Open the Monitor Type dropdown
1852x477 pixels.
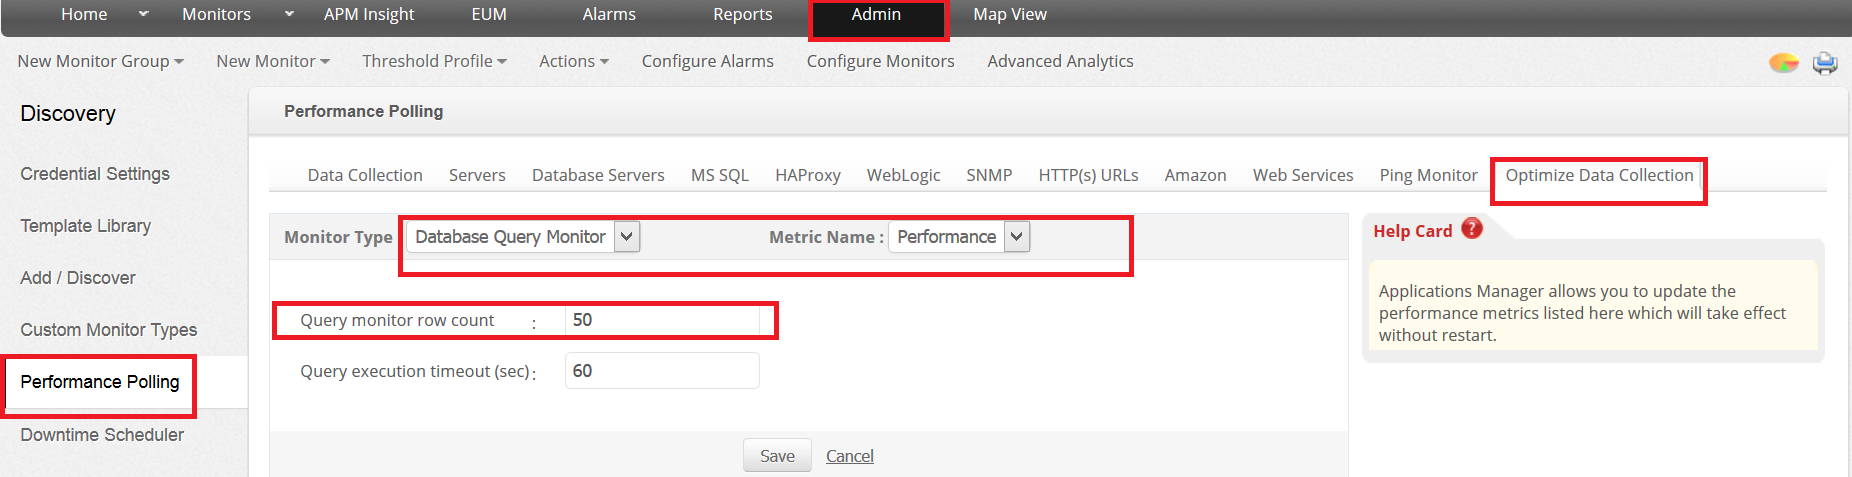626,237
